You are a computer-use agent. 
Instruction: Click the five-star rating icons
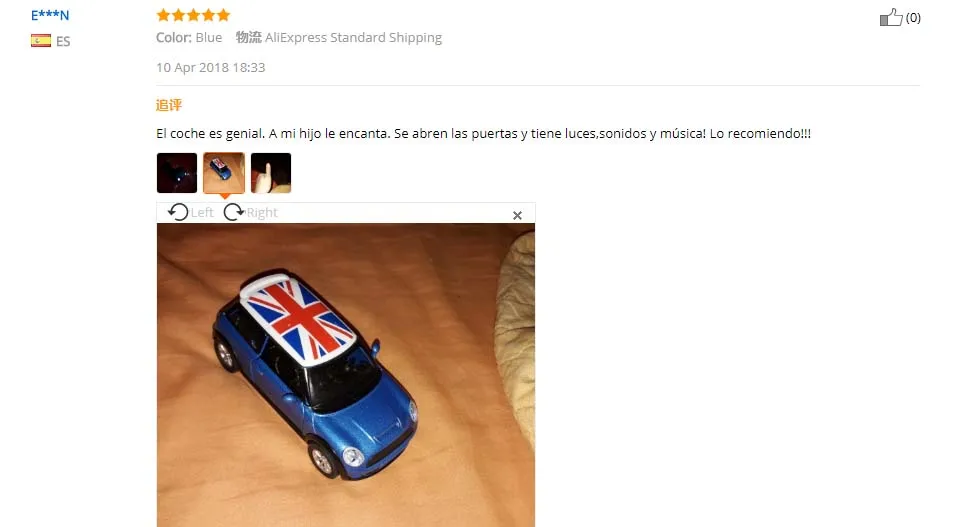point(193,15)
